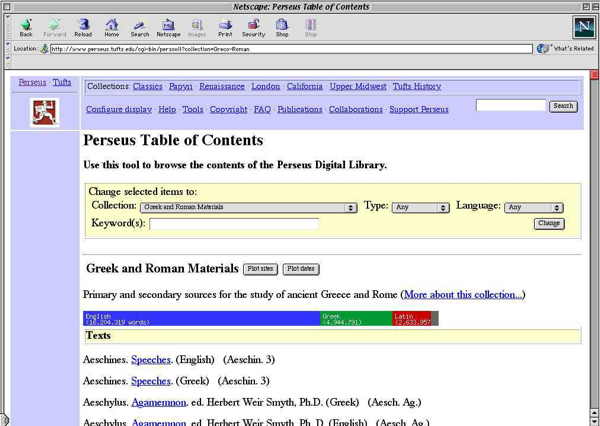
Task: Open Aeschylus Agamemnon (Greek) link
Action: coord(159,403)
